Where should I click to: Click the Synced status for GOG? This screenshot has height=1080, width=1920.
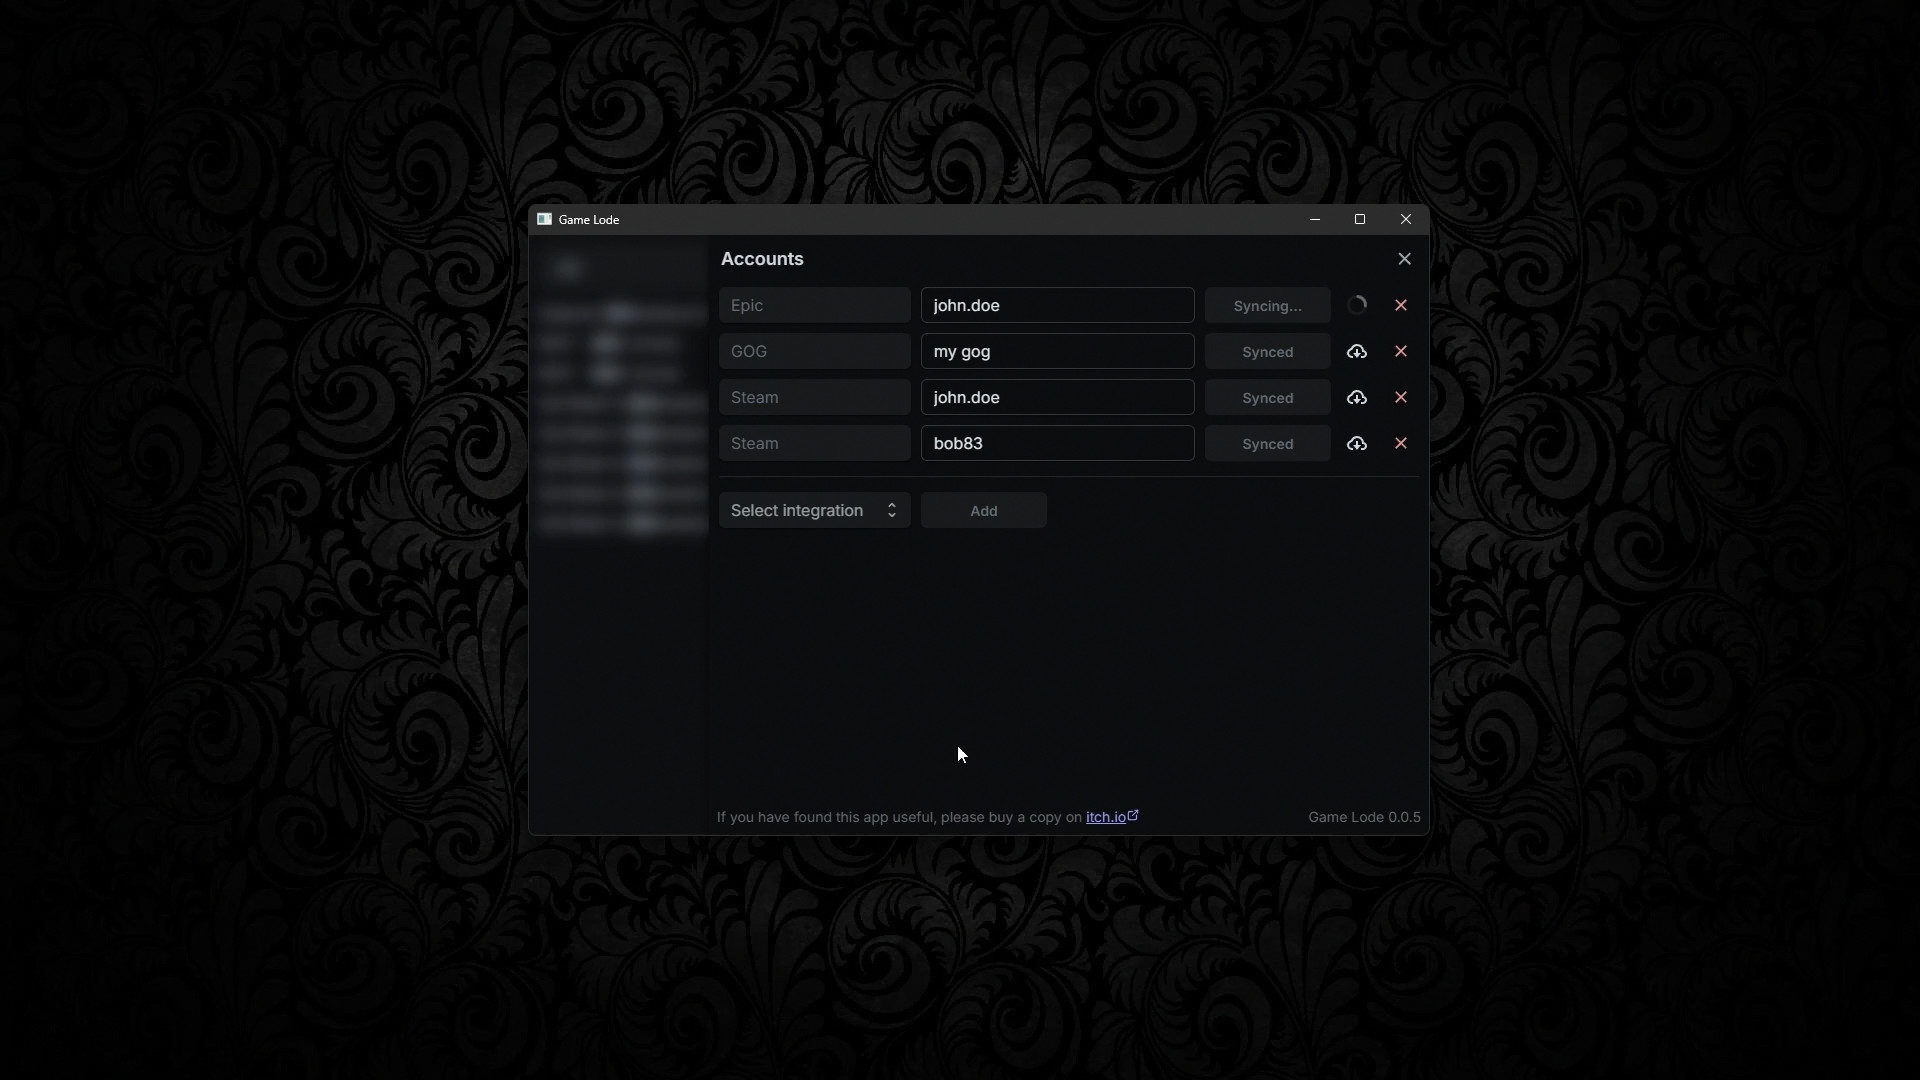coord(1267,352)
